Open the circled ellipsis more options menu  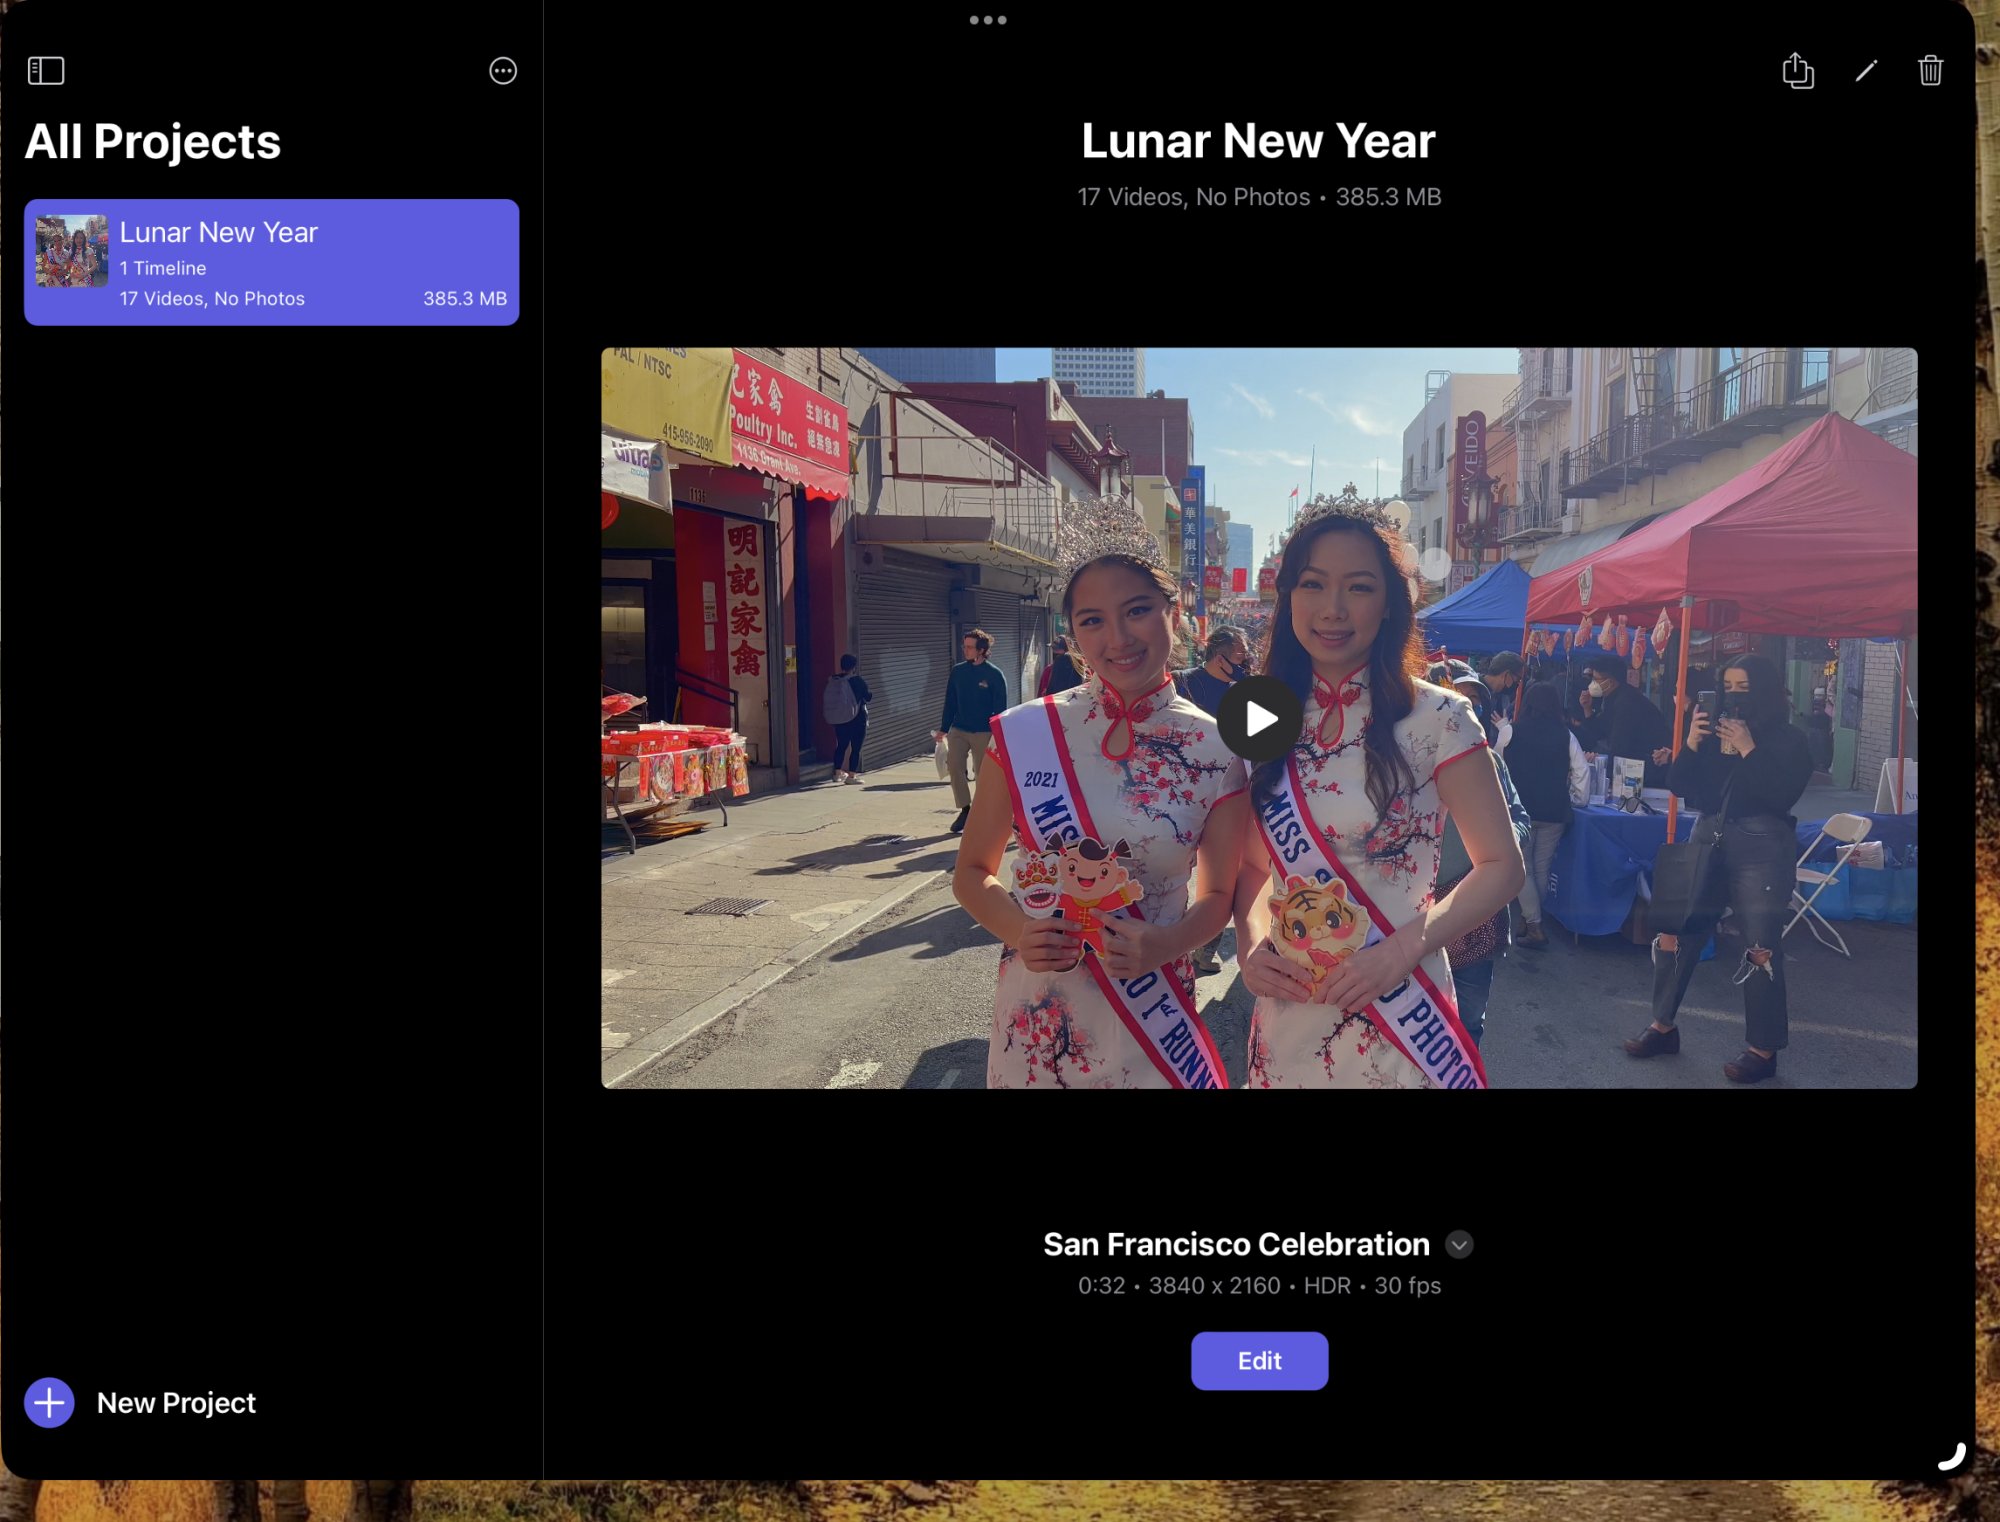(502, 71)
